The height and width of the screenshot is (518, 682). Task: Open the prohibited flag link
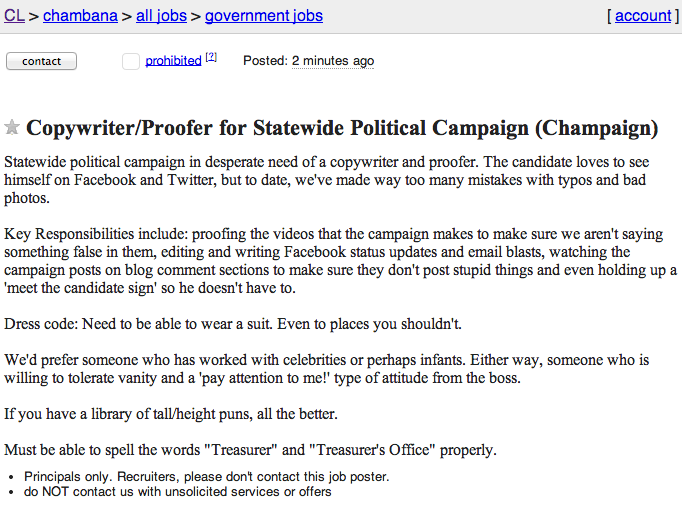point(173,60)
